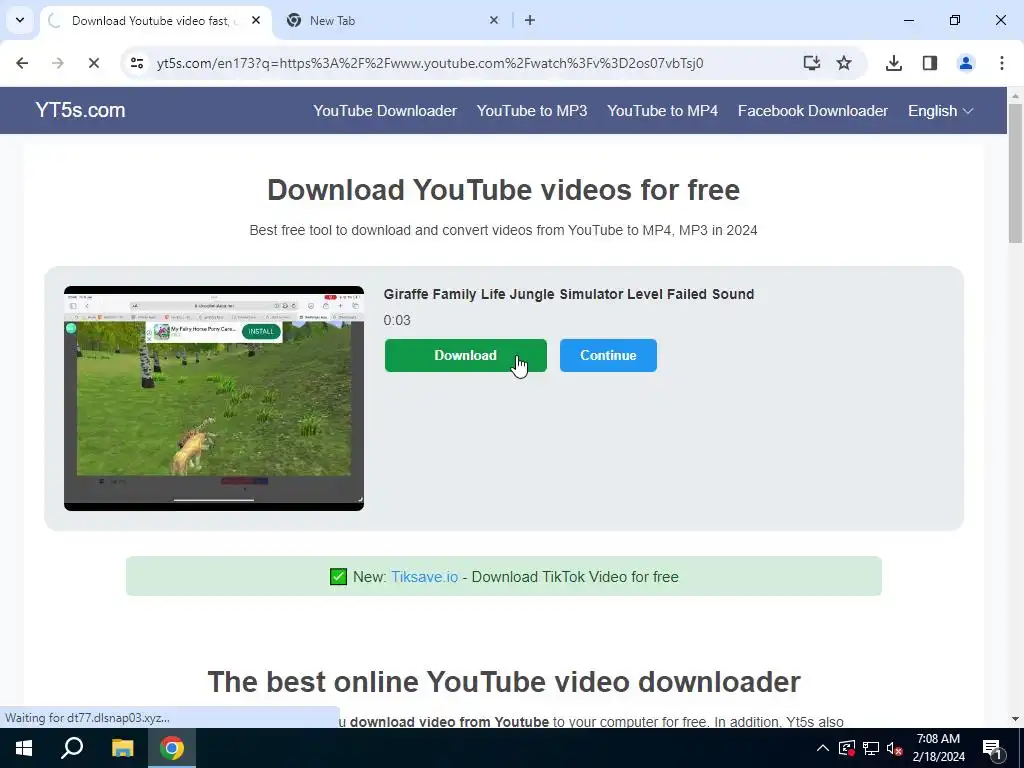Open the Chrome profile avatar
The image size is (1024, 768).
coord(966,63)
